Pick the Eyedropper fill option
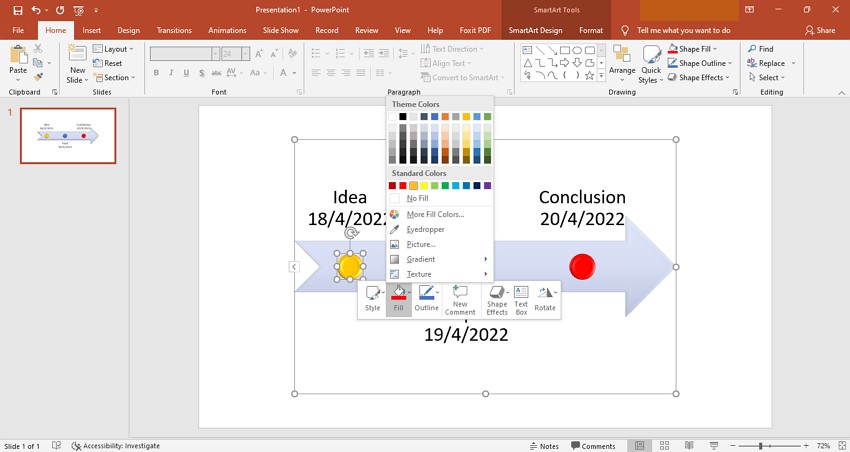The width and height of the screenshot is (850, 452). click(x=425, y=229)
